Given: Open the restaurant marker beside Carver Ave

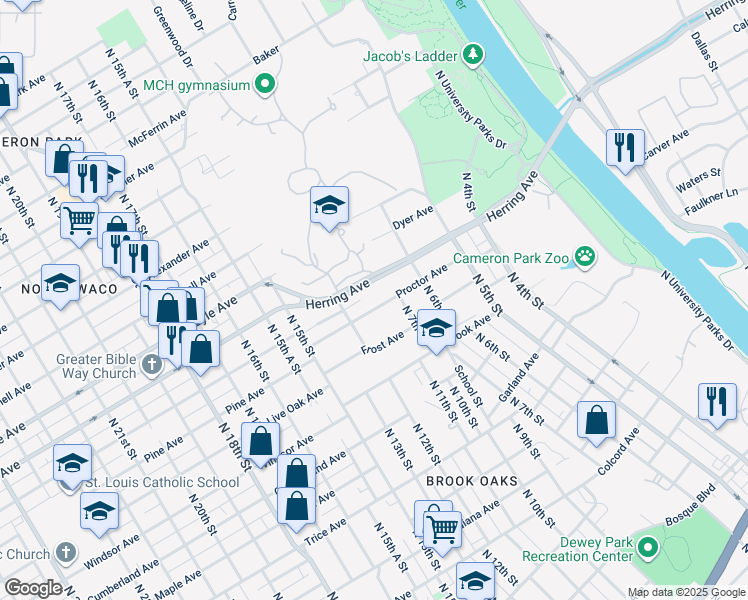Looking at the screenshot, I should click(625, 148).
